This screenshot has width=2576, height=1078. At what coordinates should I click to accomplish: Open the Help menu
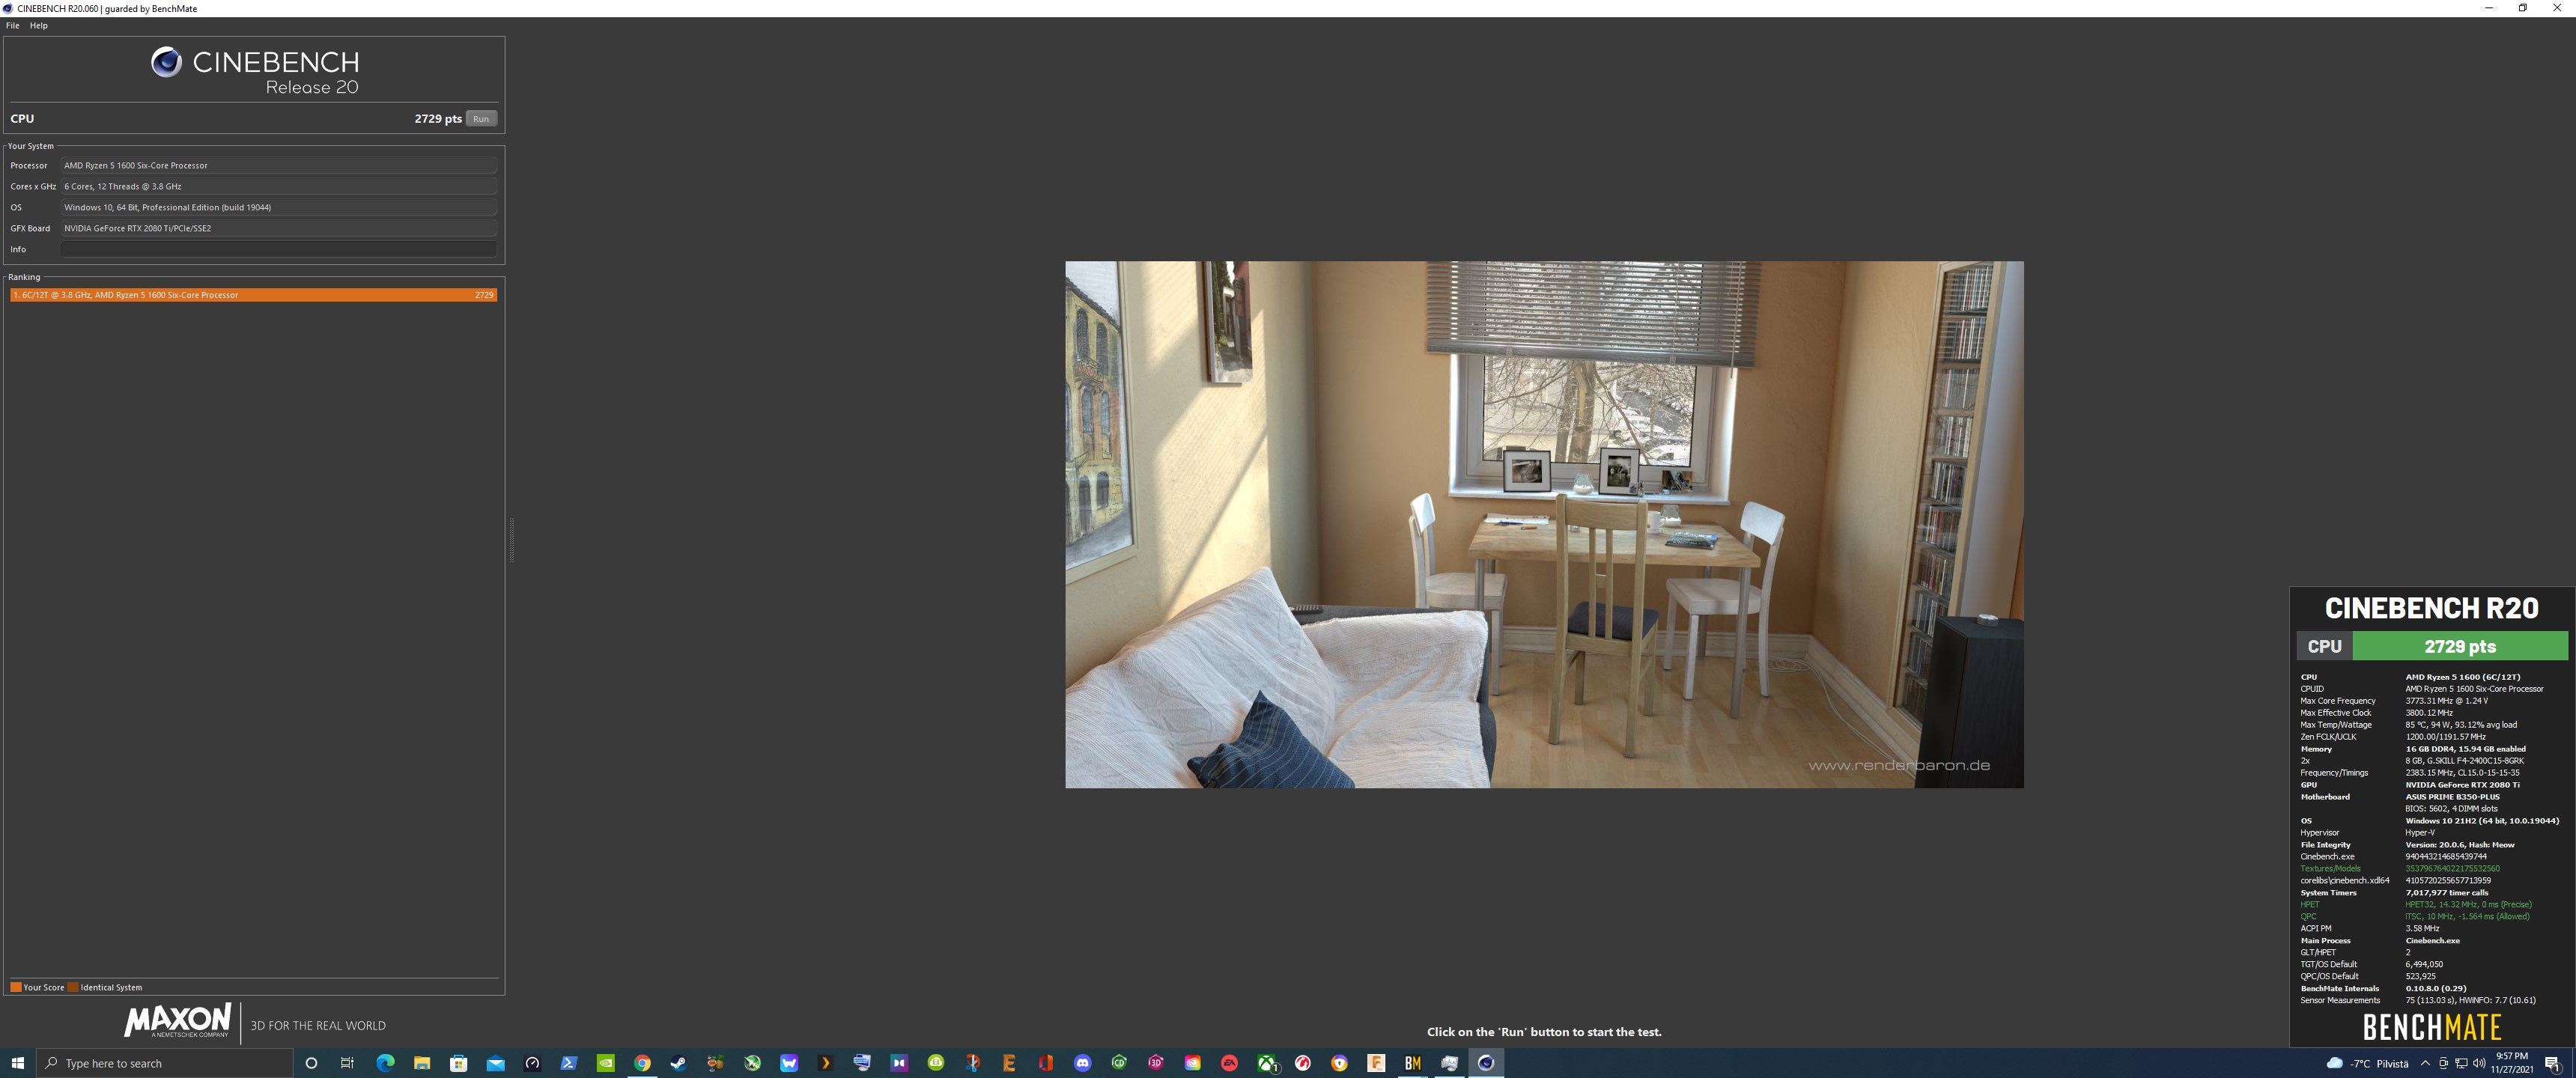pyautogui.click(x=39, y=25)
